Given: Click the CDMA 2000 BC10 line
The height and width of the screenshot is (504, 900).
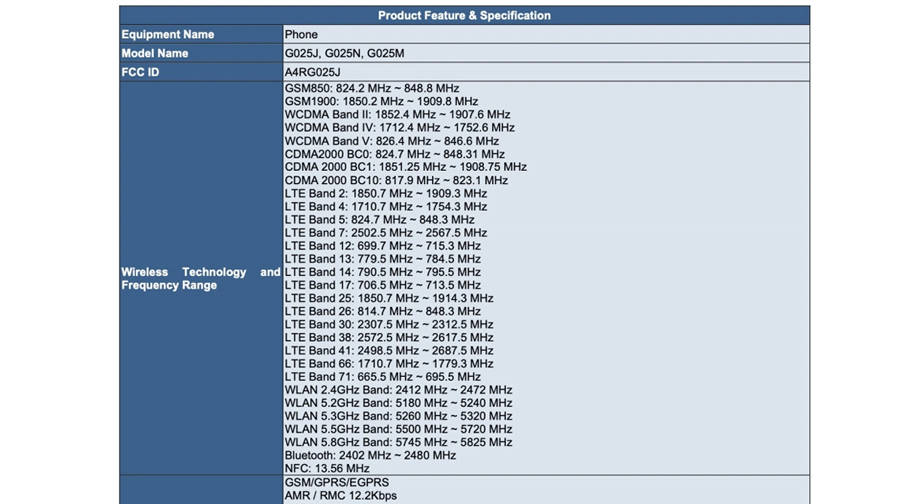Looking at the screenshot, I should coord(396,180).
